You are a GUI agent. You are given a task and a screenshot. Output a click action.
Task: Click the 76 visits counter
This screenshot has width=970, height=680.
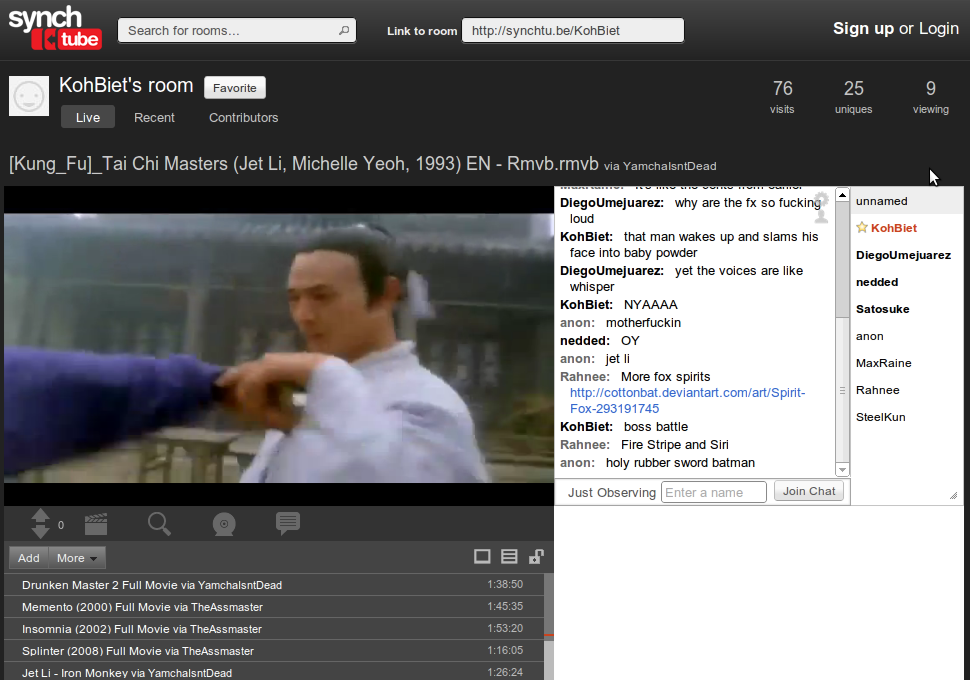(782, 97)
